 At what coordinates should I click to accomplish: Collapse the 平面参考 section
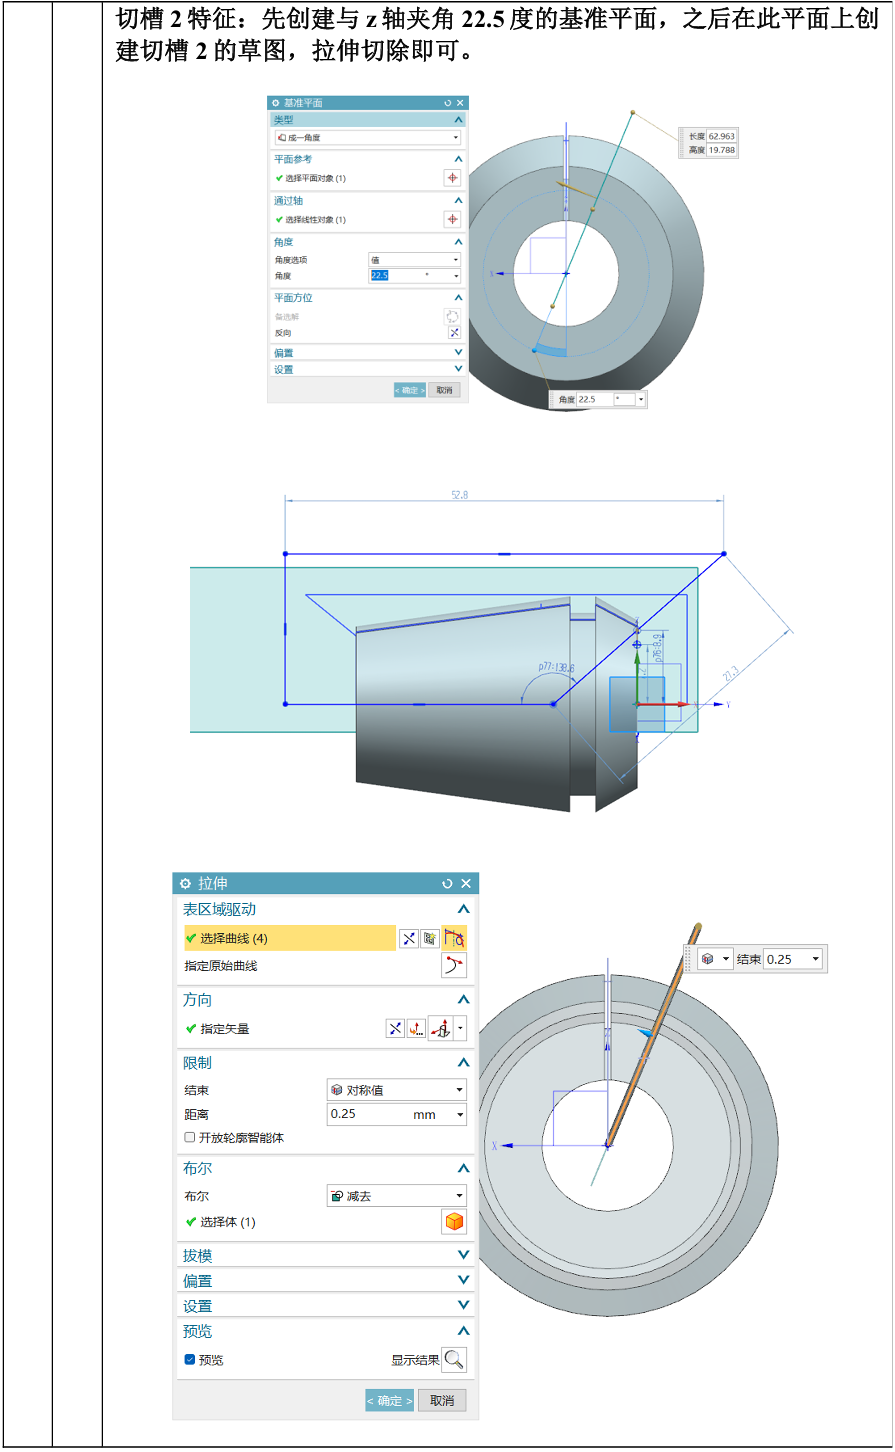click(458, 159)
